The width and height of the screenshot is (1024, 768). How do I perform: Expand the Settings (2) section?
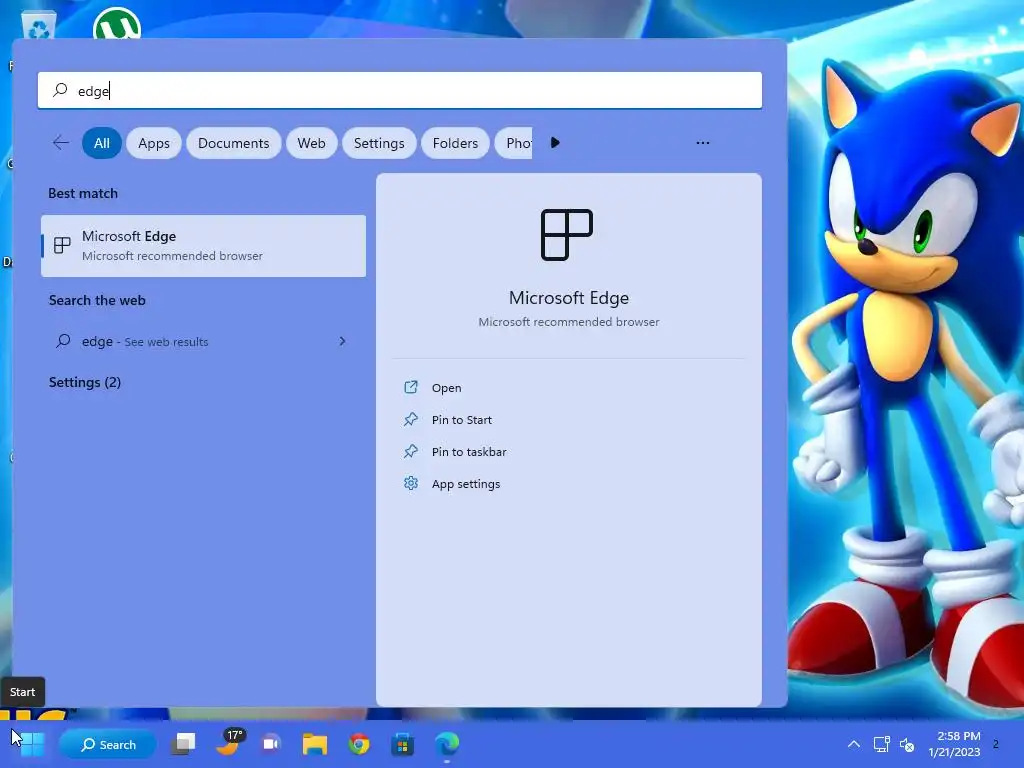pyautogui.click(x=85, y=382)
